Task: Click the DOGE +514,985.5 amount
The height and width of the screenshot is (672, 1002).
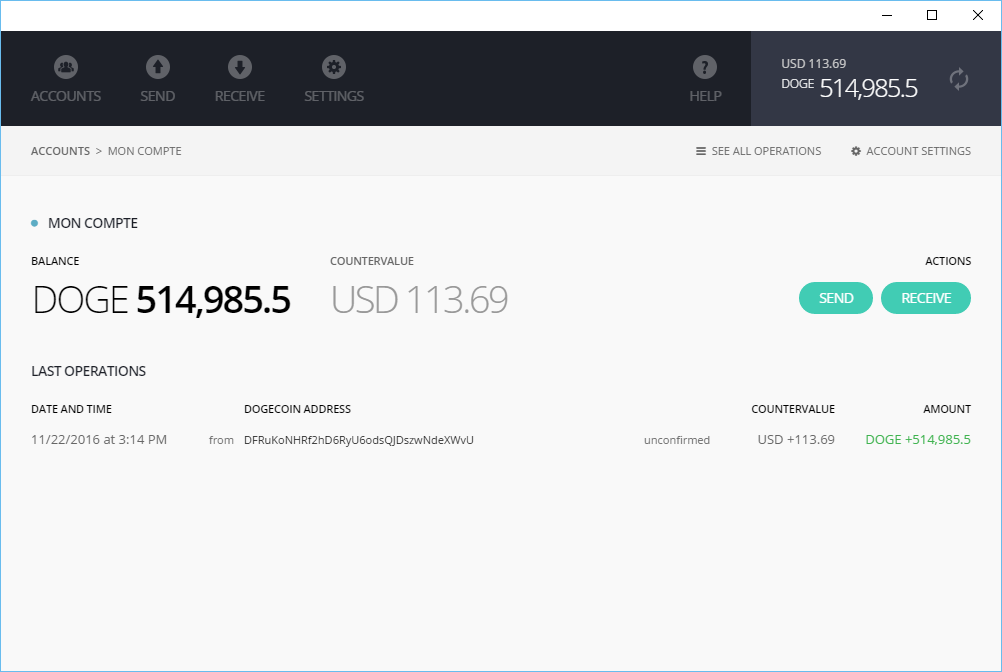Action: (x=918, y=439)
